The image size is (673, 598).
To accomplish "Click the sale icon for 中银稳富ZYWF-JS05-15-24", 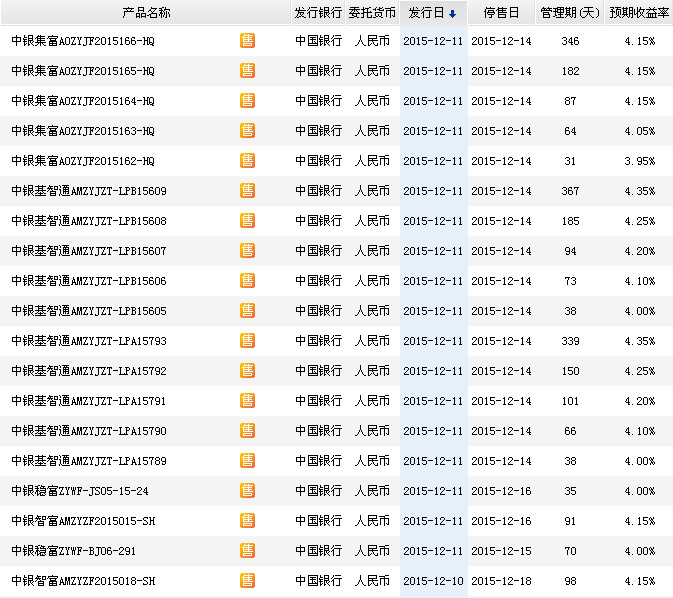I will (x=247, y=491).
